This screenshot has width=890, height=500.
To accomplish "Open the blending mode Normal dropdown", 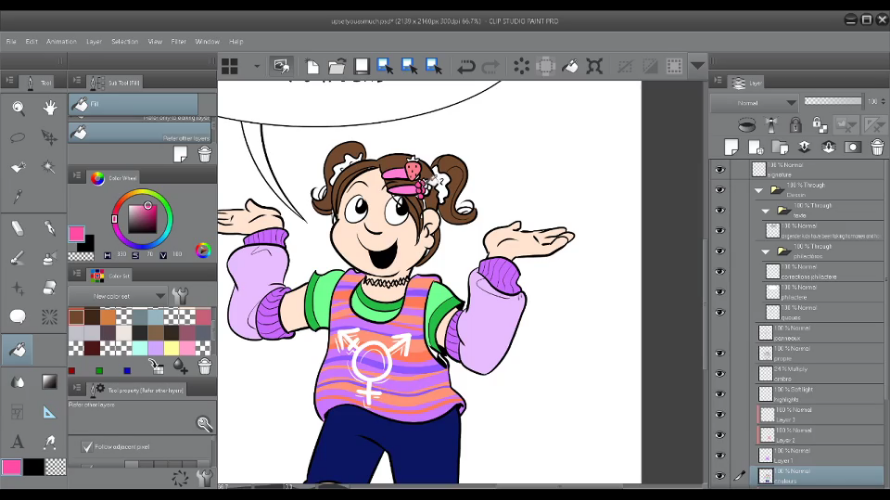I will pos(754,103).
